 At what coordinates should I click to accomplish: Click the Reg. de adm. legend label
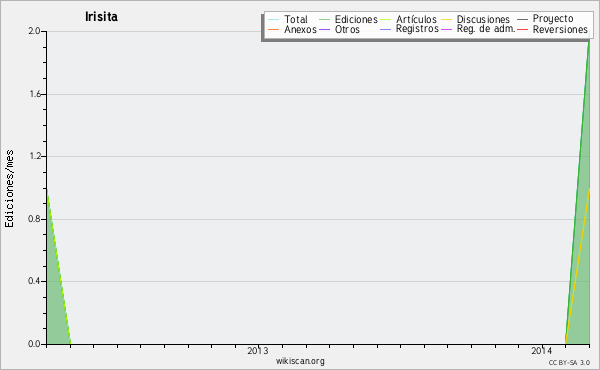coord(486,29)
